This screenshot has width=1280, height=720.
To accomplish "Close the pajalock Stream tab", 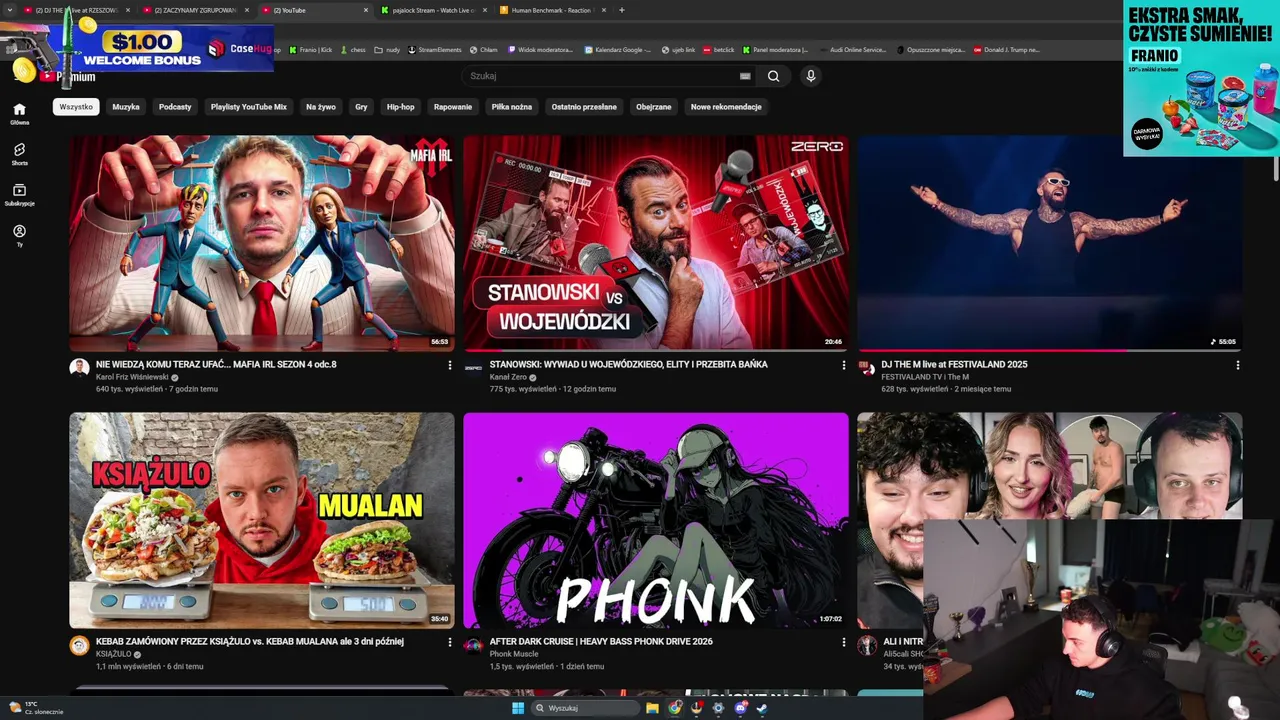I will (x=485, y=10).
